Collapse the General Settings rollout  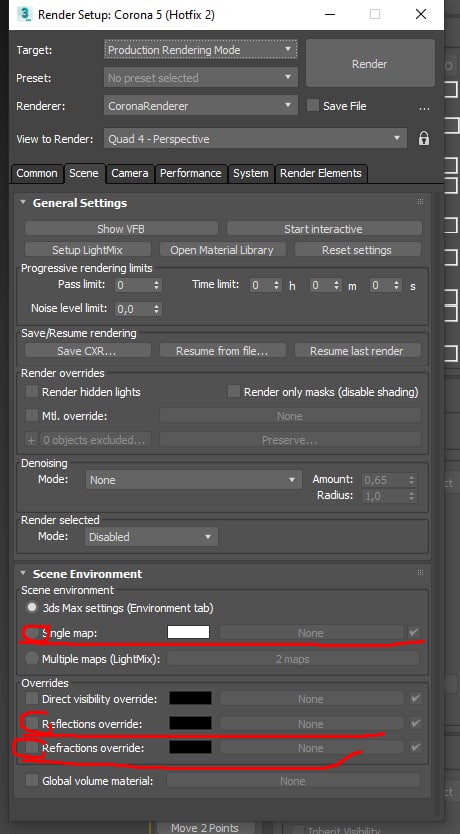coord(23,202)
